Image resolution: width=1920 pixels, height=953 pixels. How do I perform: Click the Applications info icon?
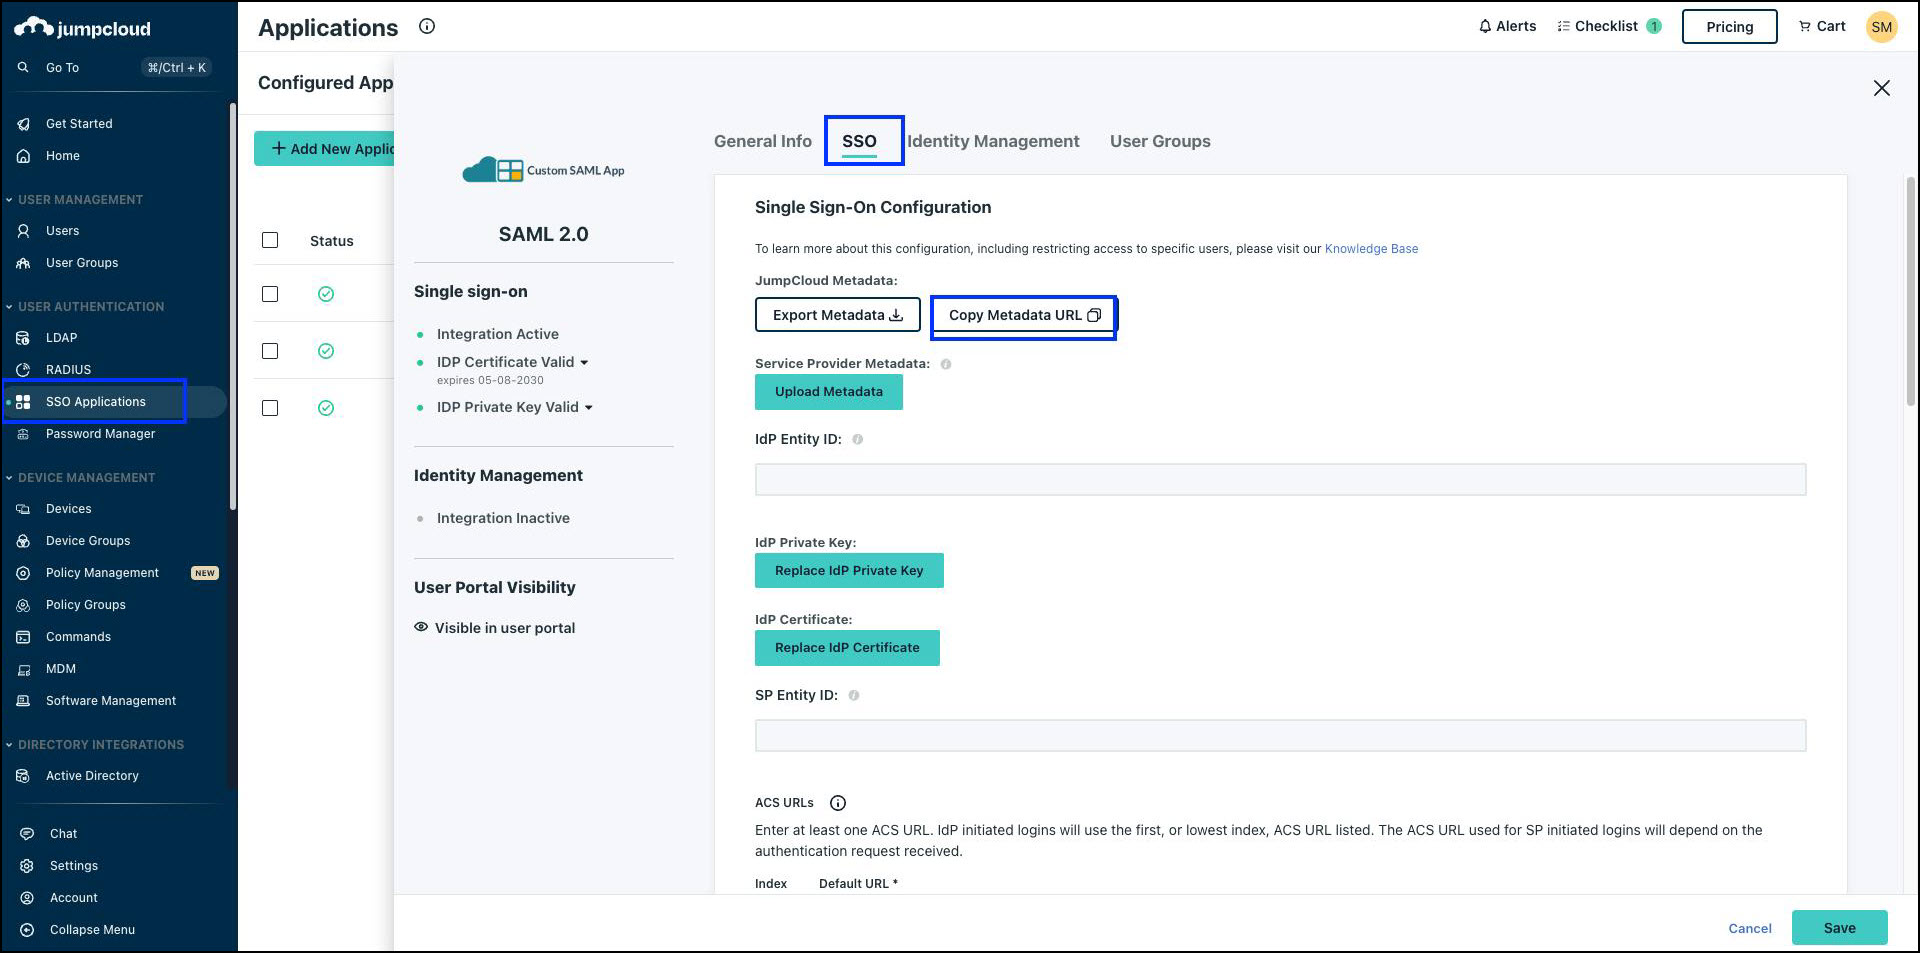coord(427,27)
